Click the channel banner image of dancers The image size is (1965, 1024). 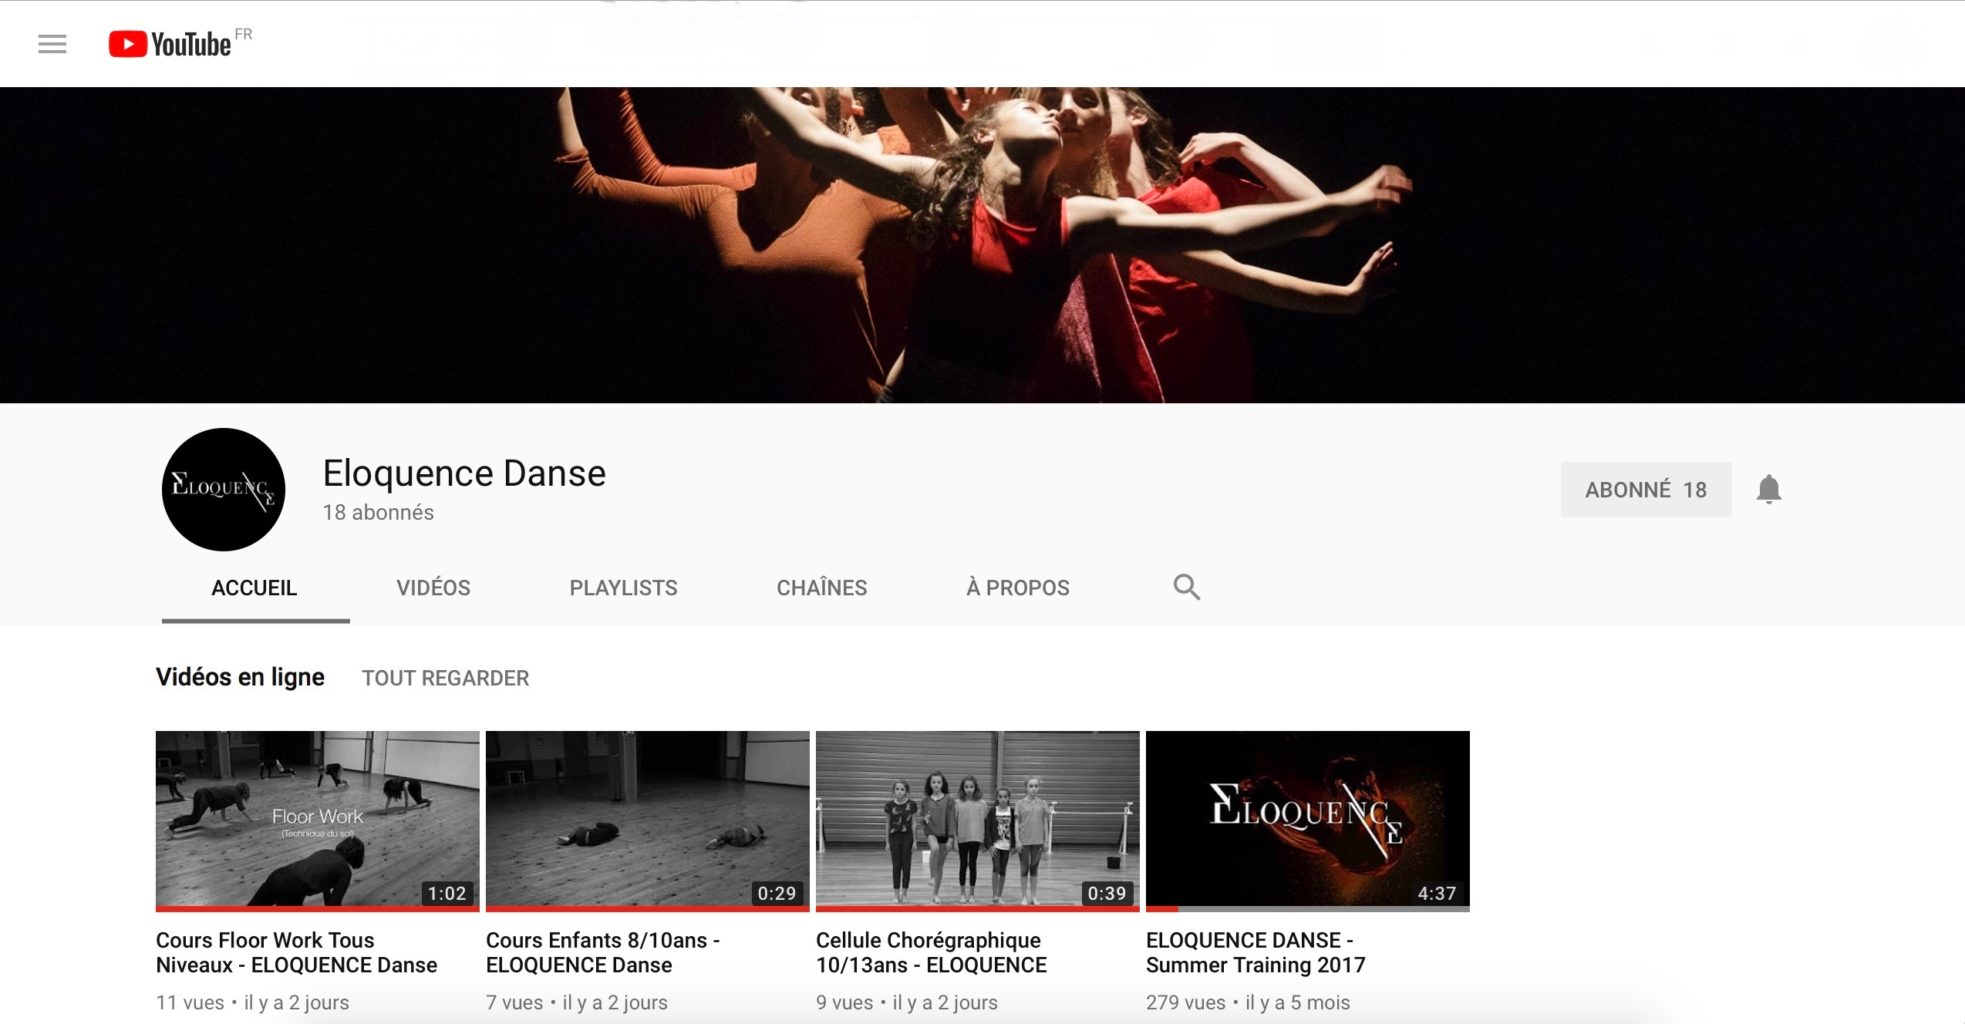point(982,245)
